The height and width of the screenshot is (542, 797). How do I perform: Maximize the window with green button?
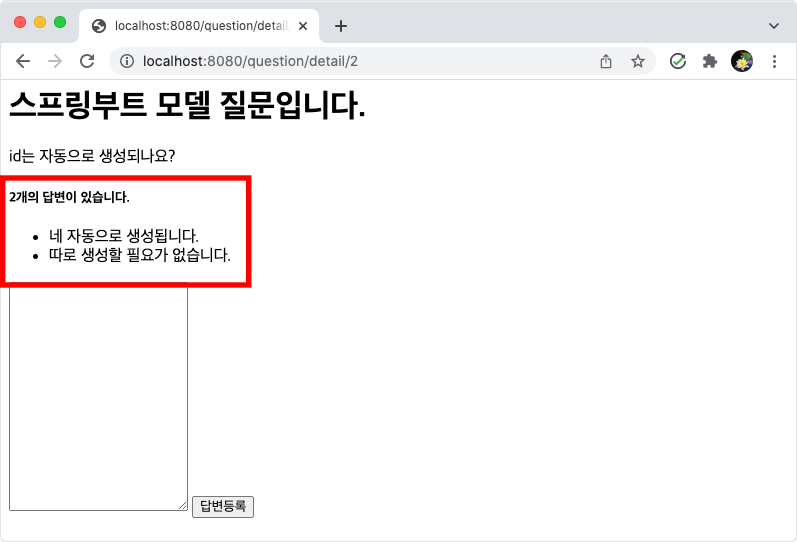tap(60, 22)
